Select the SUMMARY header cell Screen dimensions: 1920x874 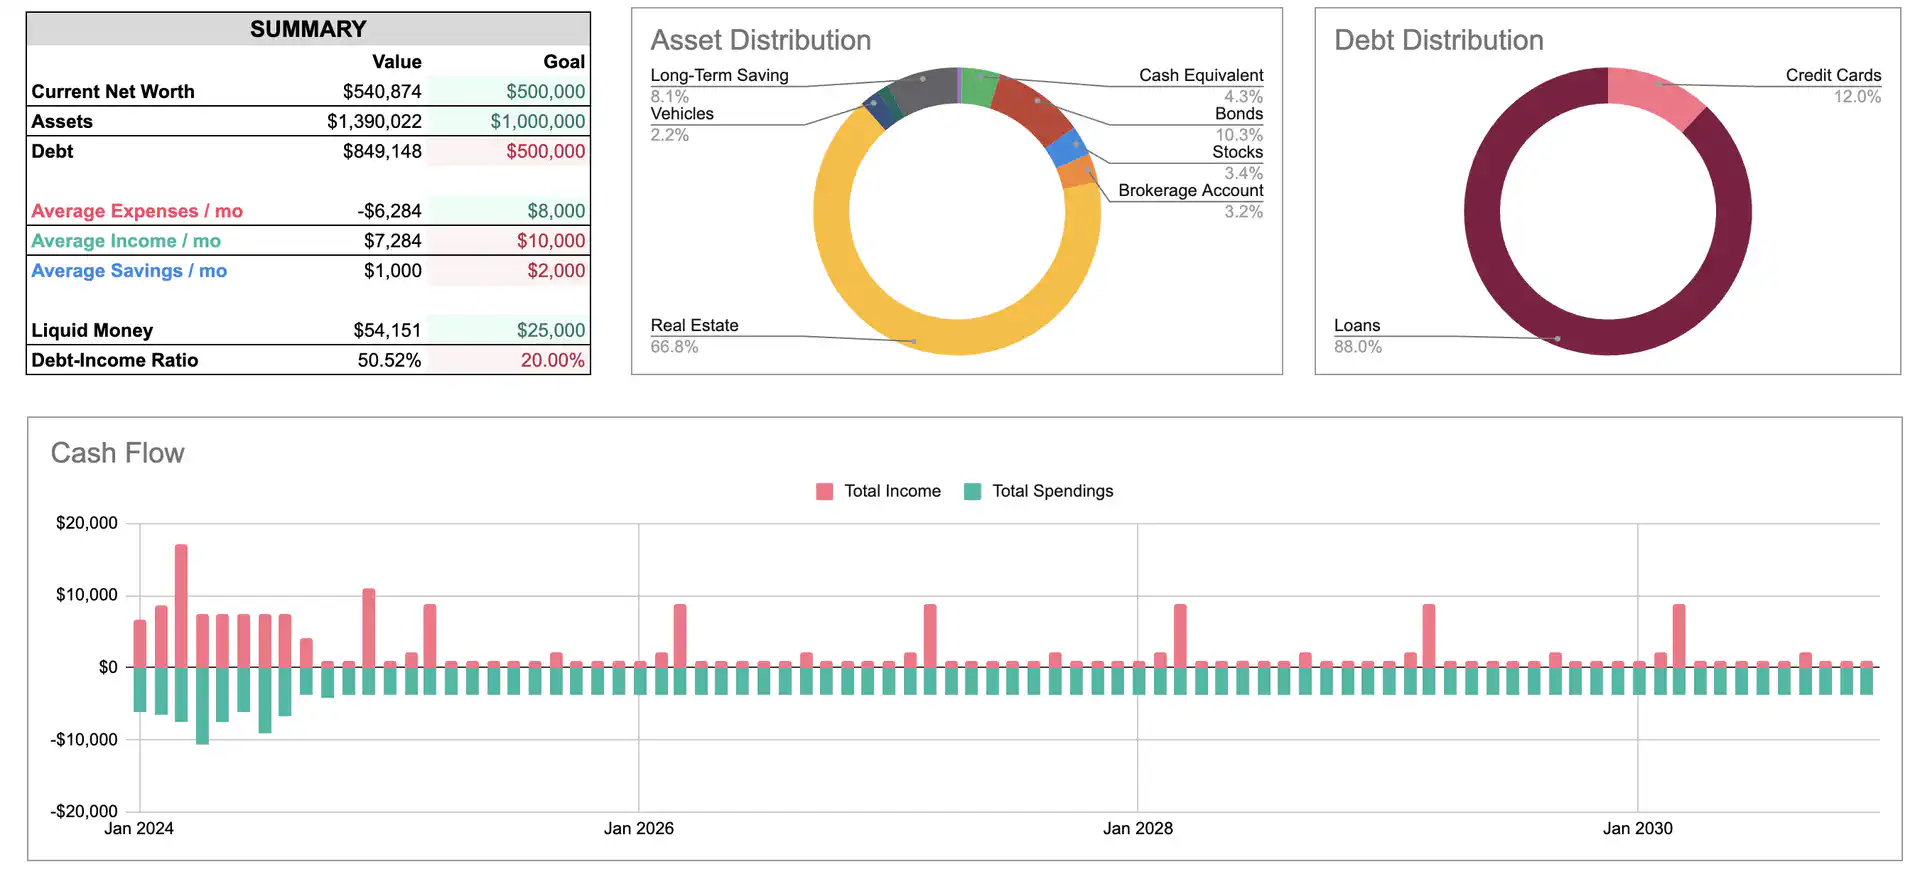(308, 29)
